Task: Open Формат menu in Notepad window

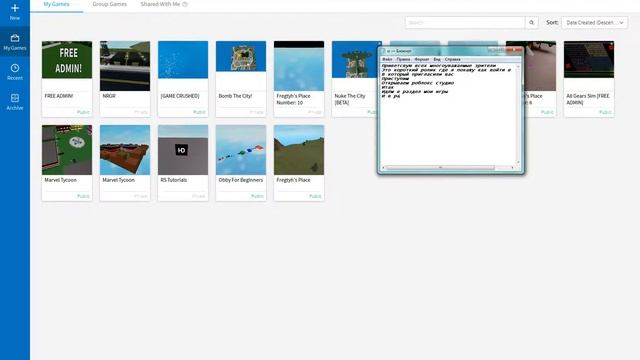Action: pyautogui.click(x=422, y=60)
